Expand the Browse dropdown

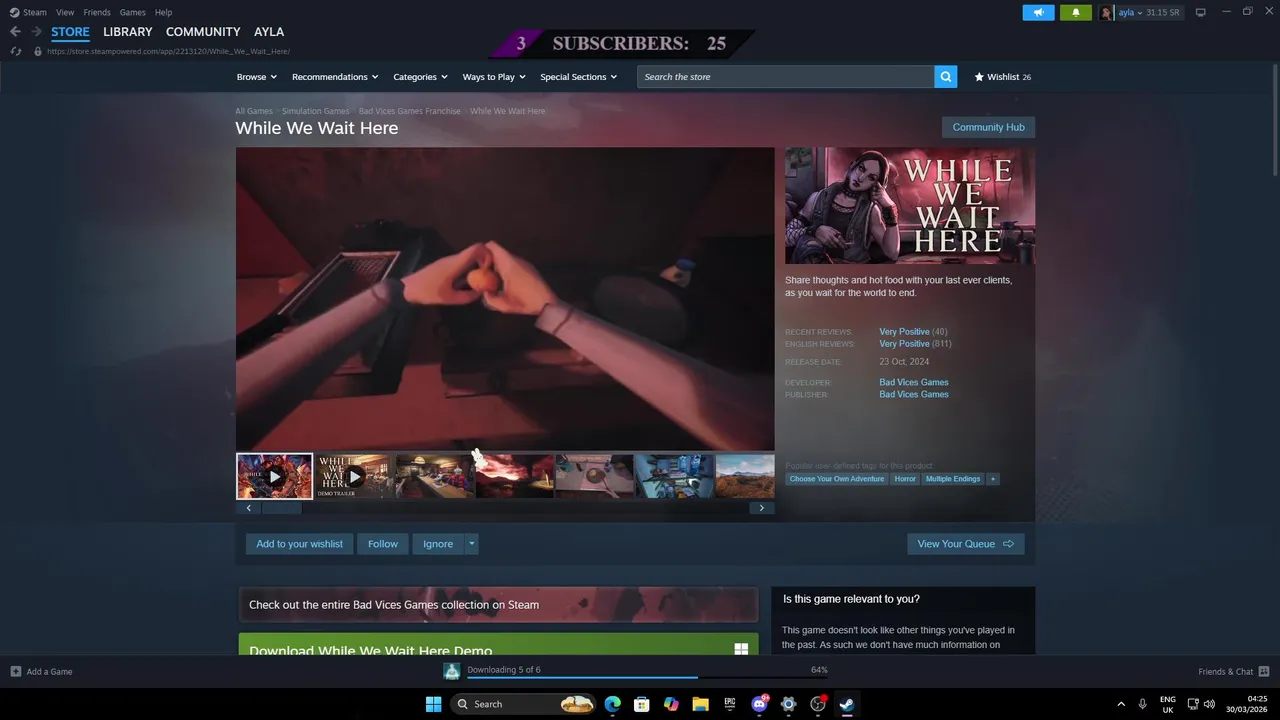(257, 77)
